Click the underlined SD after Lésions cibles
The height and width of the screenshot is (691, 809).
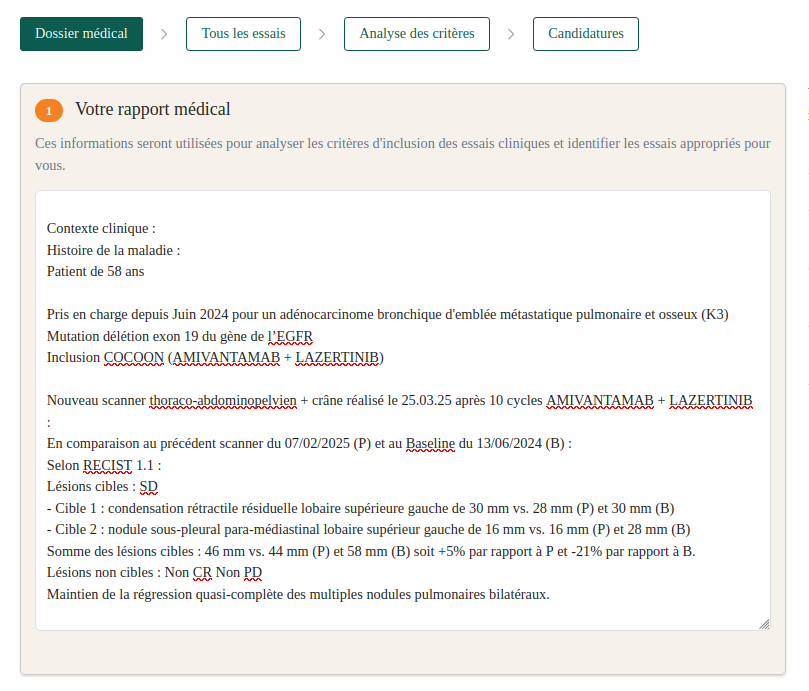click(149, 487)
